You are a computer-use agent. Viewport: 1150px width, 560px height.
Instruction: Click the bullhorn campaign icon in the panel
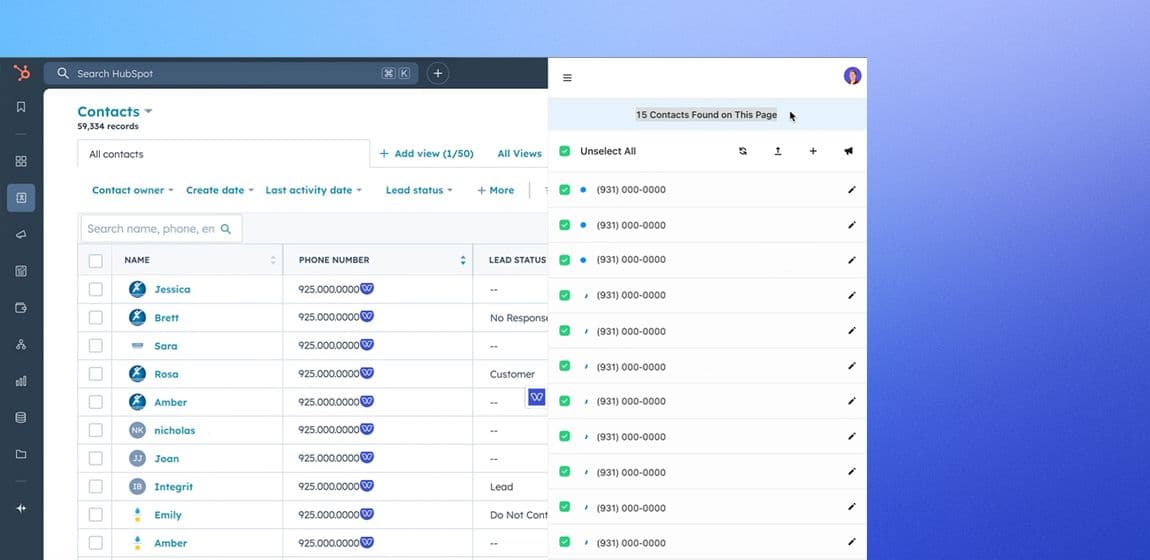point(848,151)
